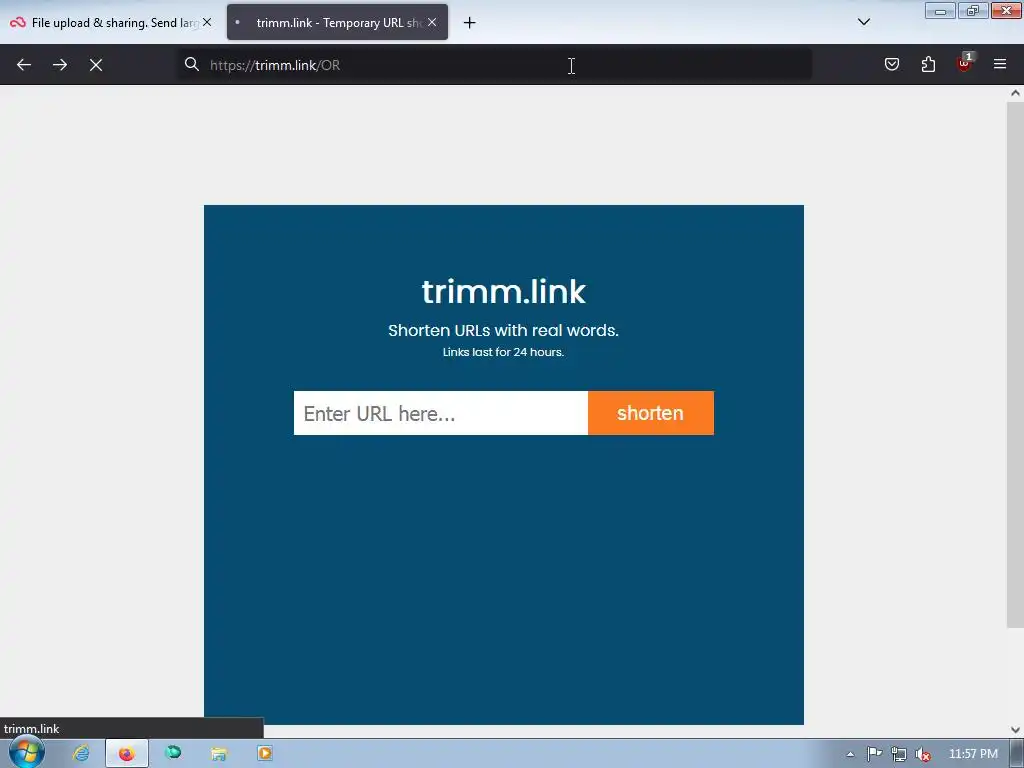This screenshot has width=1024, height=768.
Task: Close the File upload & sharing tab
Action: (x=207, y=22)
